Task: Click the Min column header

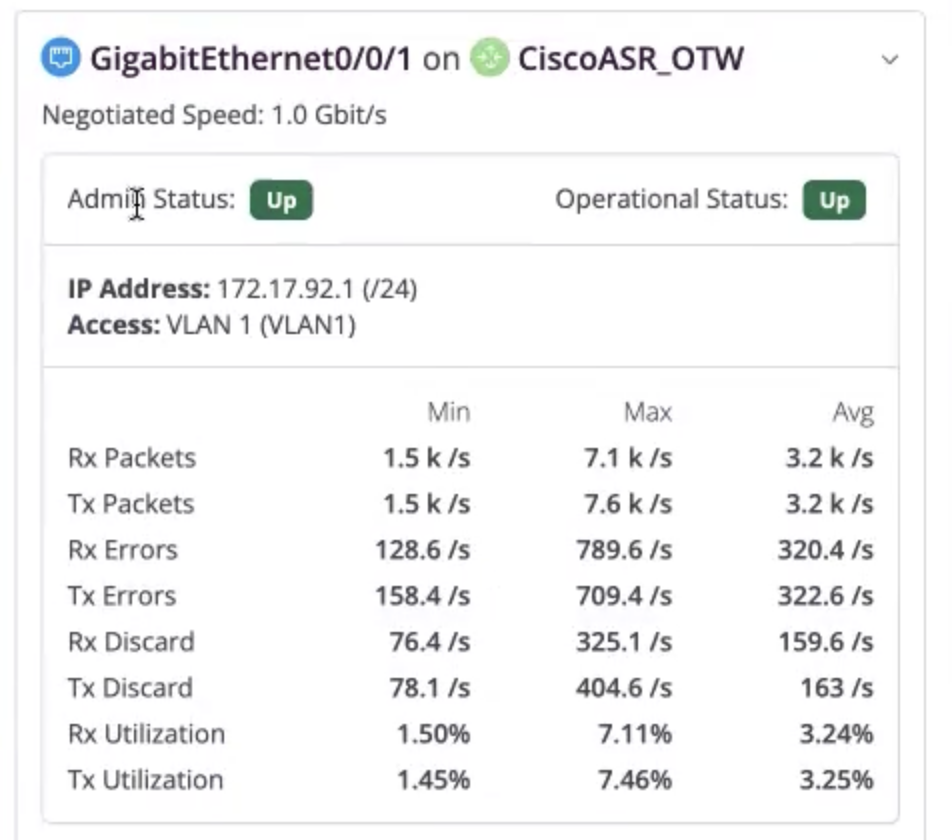Action: [448, 412]
